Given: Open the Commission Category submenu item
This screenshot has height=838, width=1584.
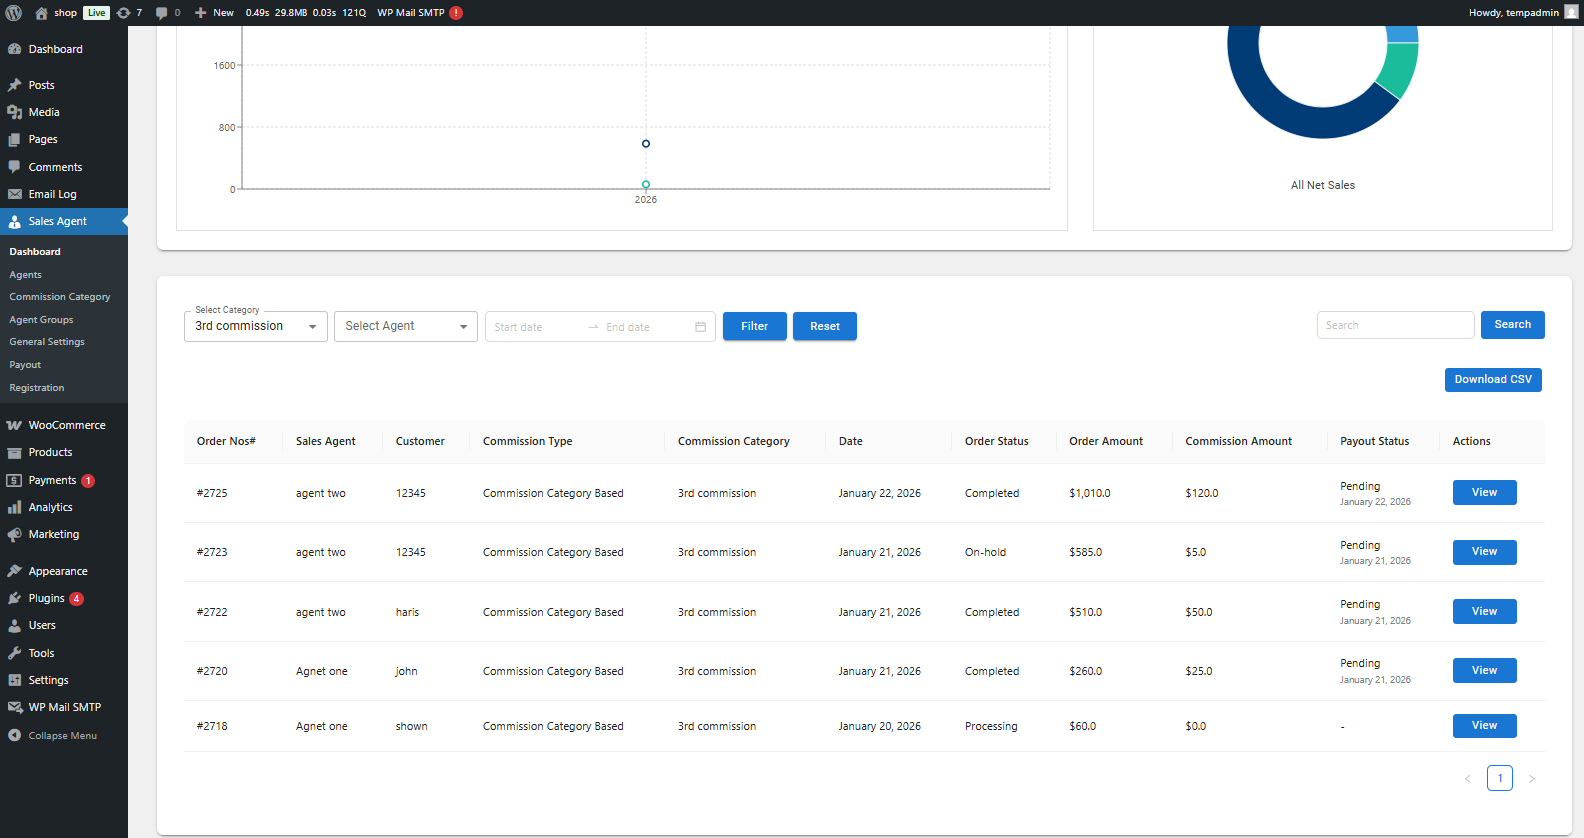Looking at the screenshot, I should (x=60, y=297).
